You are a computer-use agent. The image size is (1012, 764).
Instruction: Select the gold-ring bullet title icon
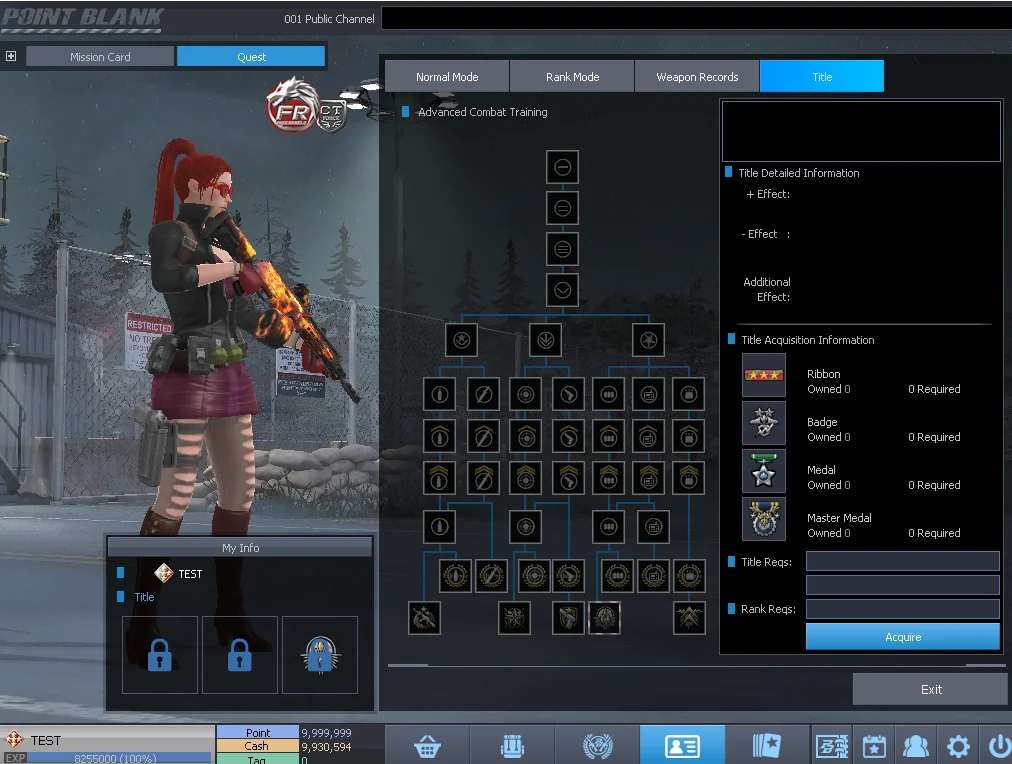(440, 527)
